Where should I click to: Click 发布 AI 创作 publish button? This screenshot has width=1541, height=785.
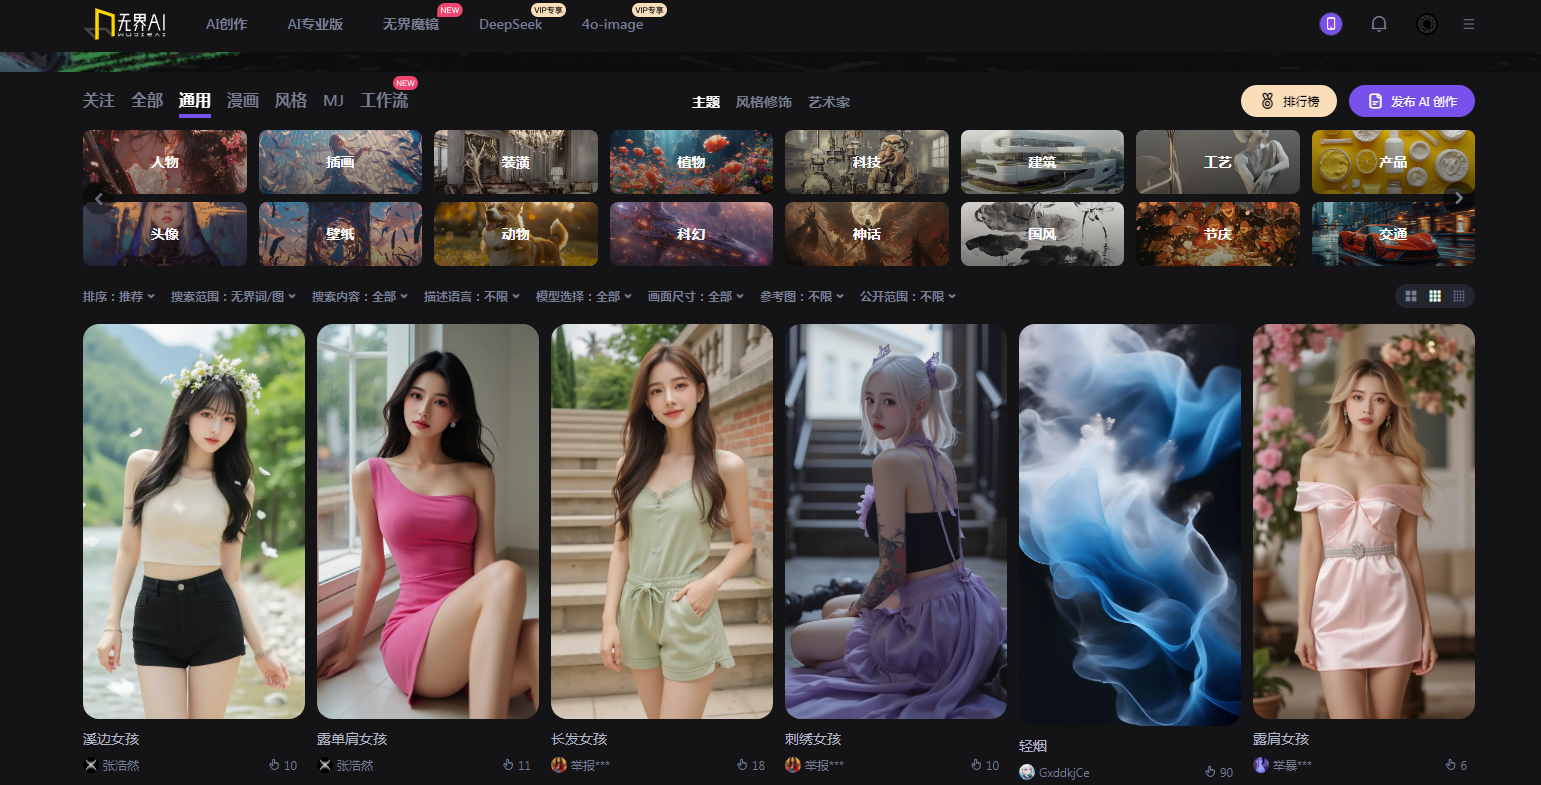pos(1411,101)
